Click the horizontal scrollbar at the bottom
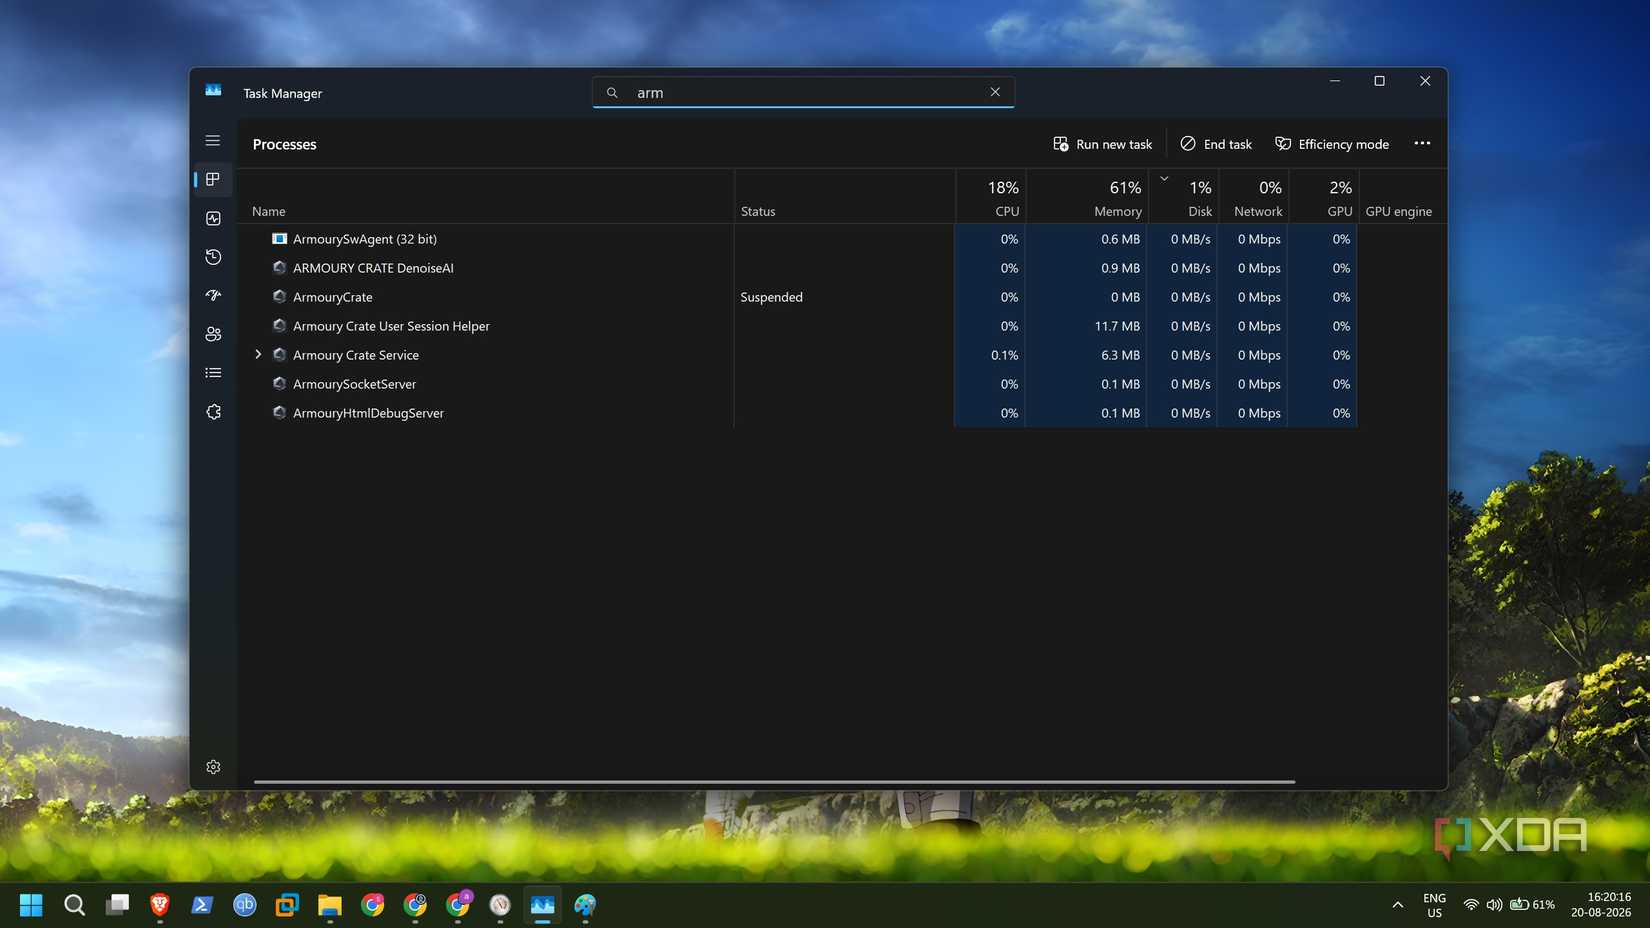Screen dimensions: 1650x928 coord(775,781)
